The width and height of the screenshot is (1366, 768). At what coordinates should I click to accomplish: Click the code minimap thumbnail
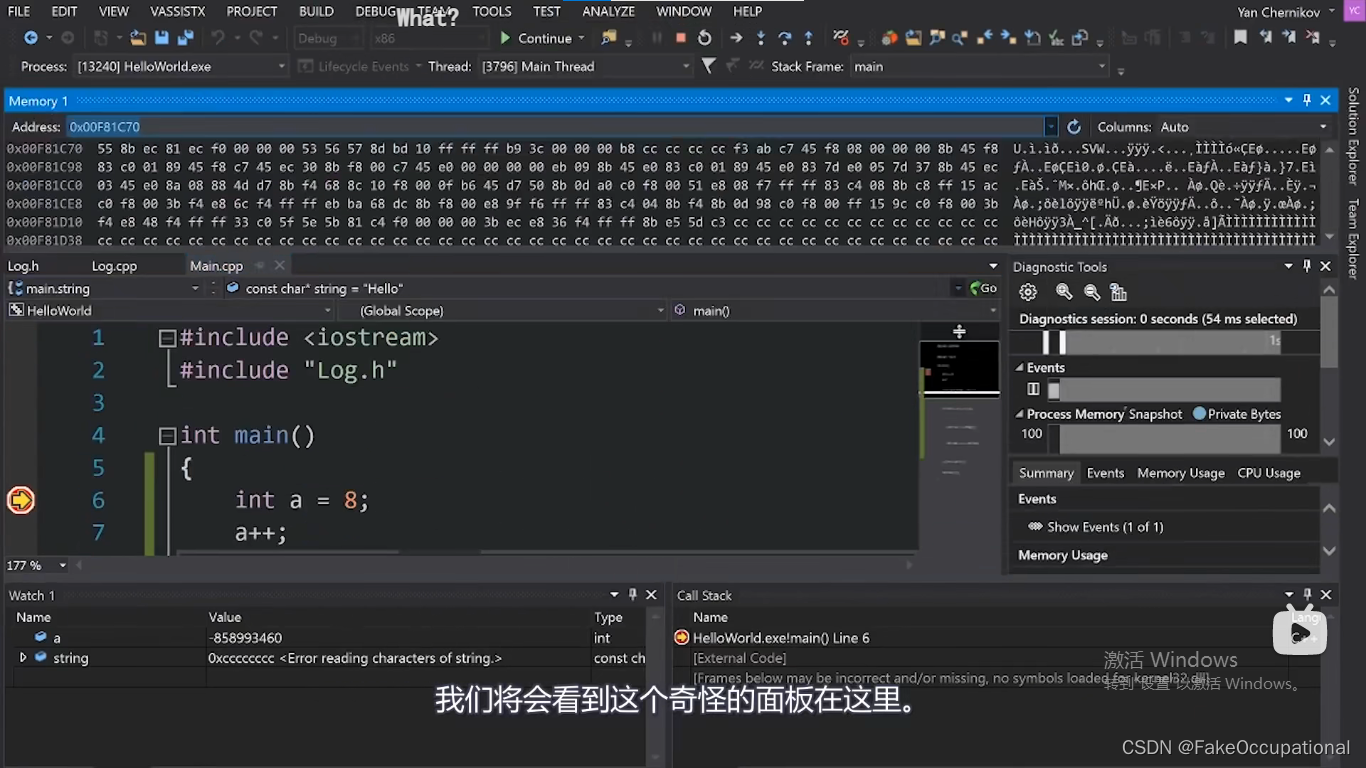[x=959, y=368]
